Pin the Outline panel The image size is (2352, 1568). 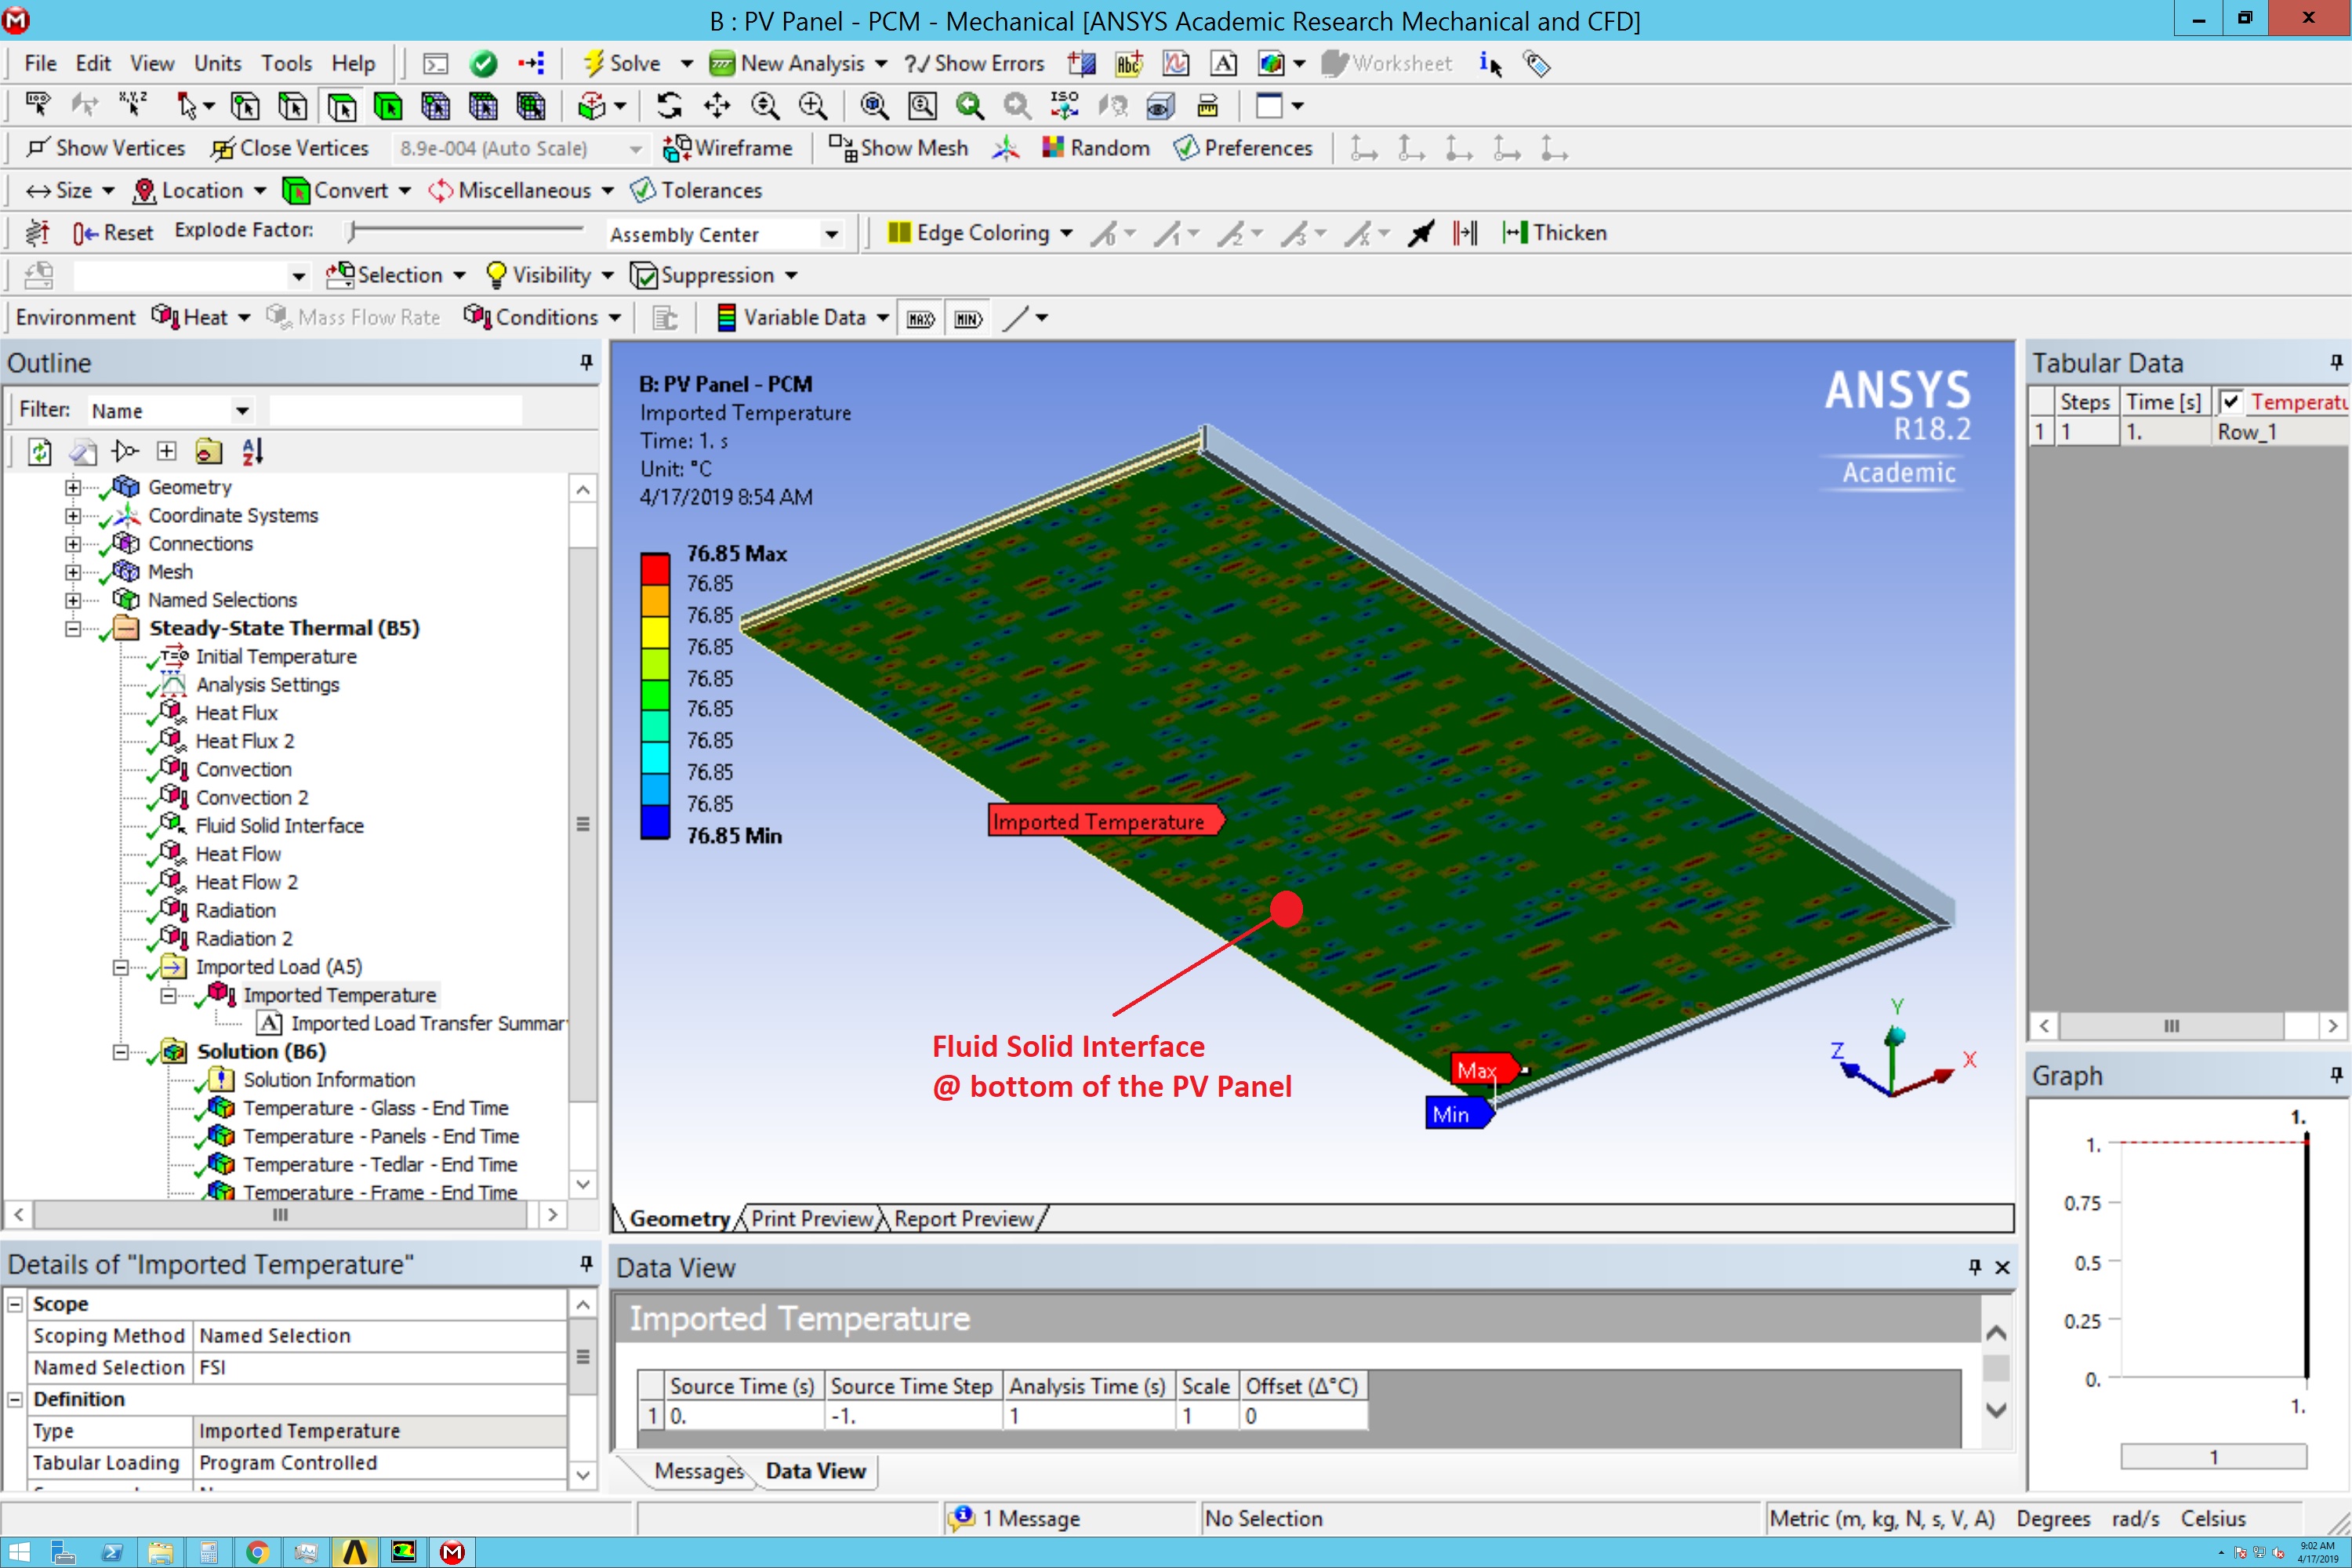tap(586, 362)
